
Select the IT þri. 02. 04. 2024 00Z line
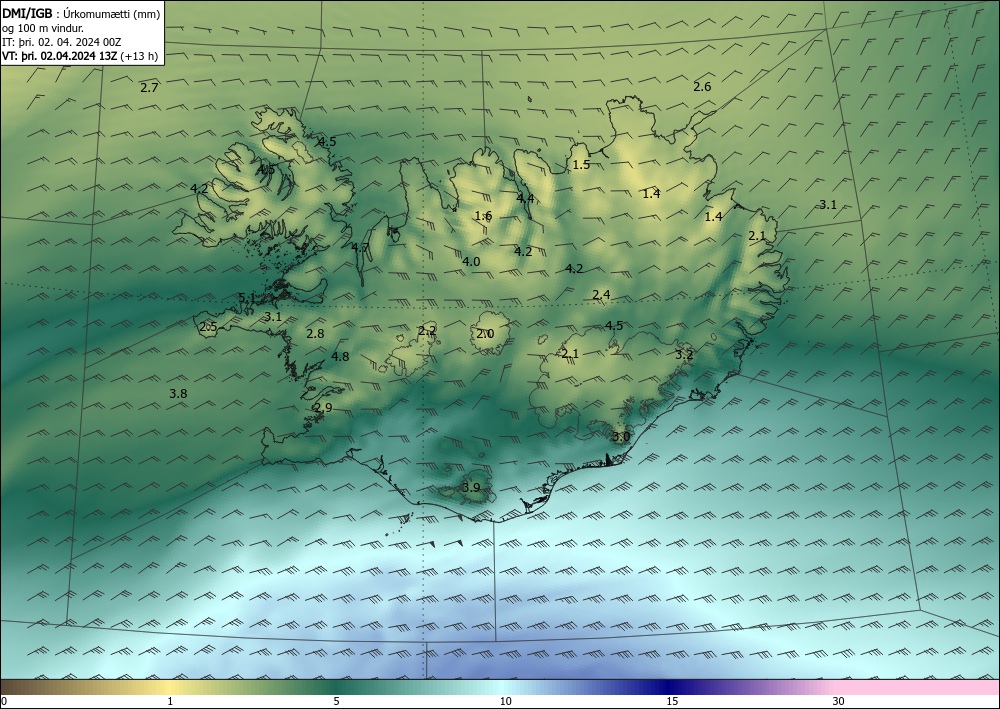(x=62, y=42)
